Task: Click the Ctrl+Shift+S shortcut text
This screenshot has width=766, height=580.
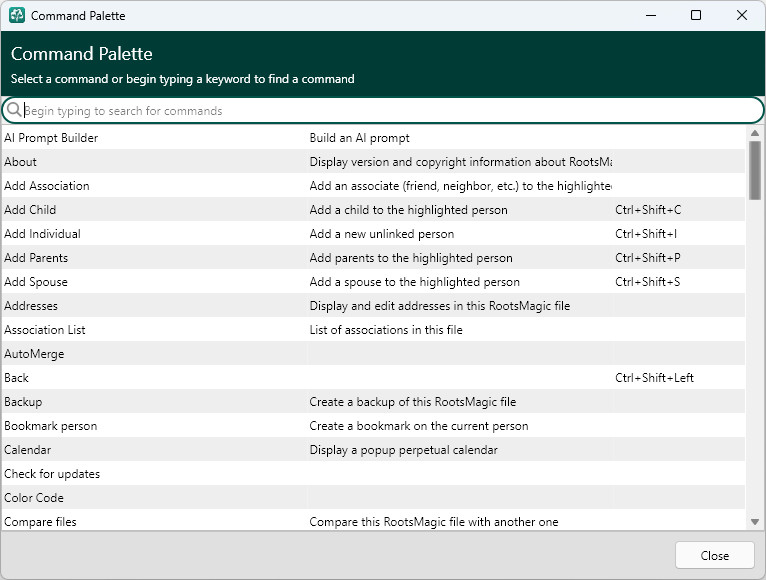Action: [x=647, y=281]
